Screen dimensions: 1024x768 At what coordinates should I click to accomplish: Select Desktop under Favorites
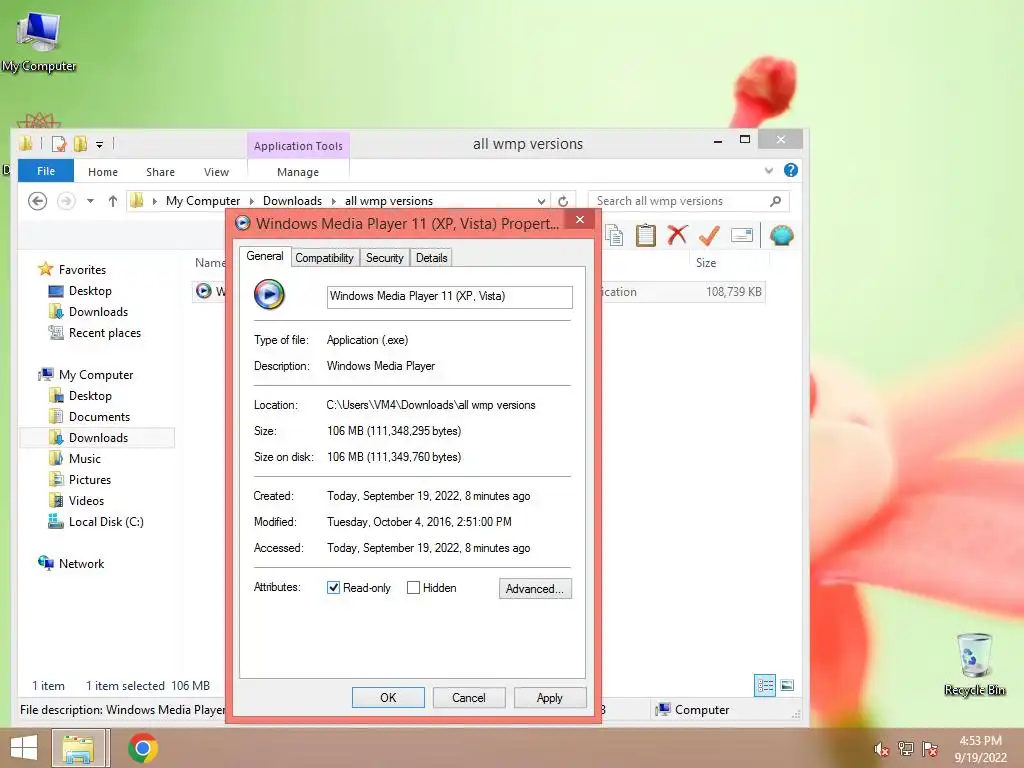pyautogui.click(x=90, y=291)
